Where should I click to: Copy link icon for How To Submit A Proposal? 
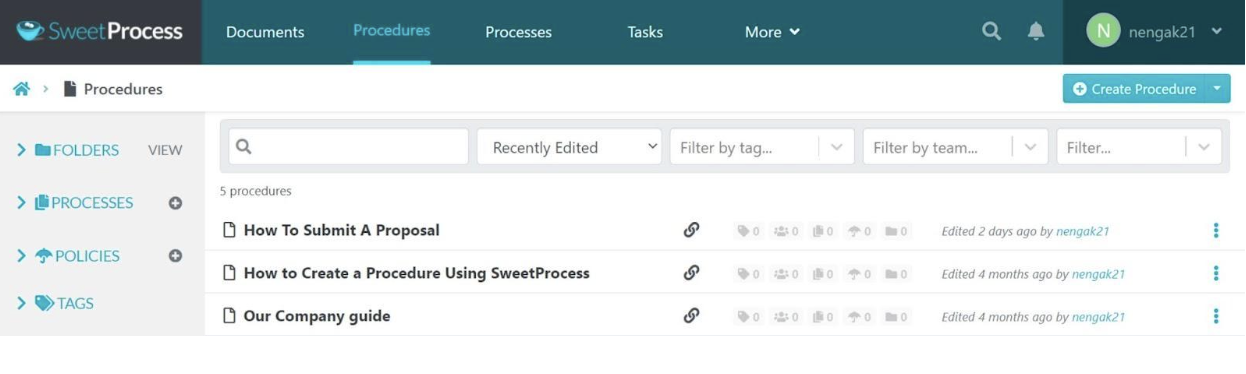(x=691, y=230)
